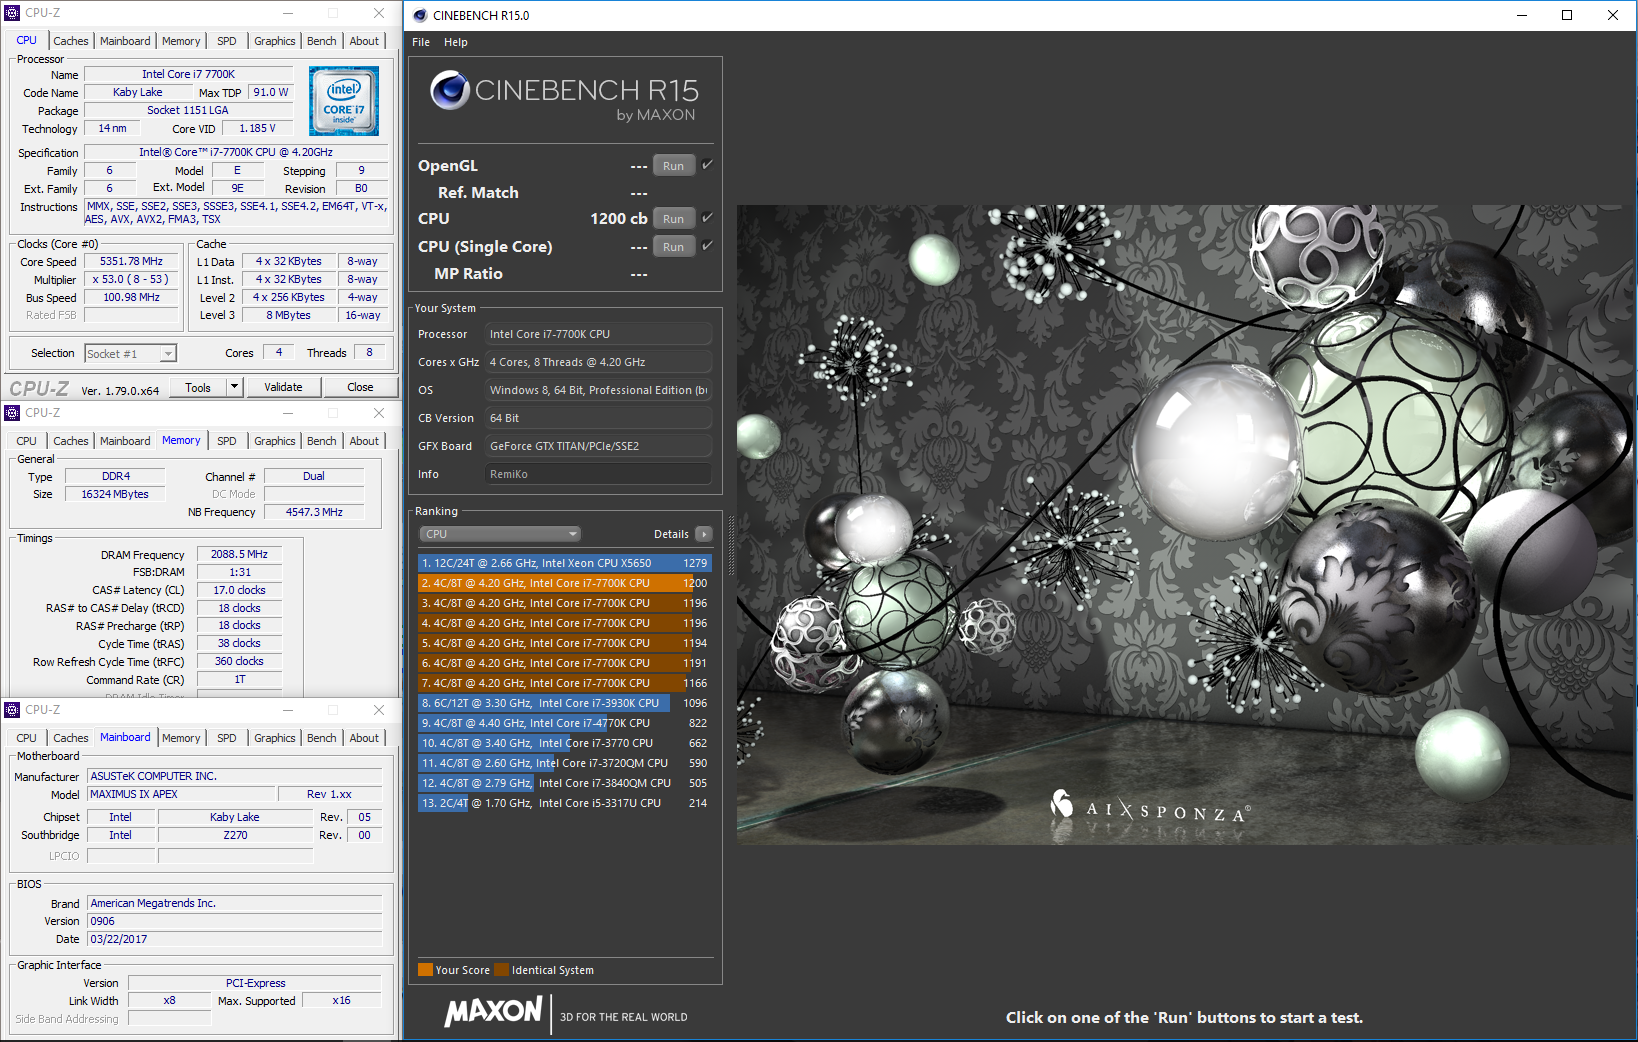This screenshot has height=1042, width=1638.
Task: Open the Tools dropdown arrow in CPU-Z
Action: click(234, 387)
